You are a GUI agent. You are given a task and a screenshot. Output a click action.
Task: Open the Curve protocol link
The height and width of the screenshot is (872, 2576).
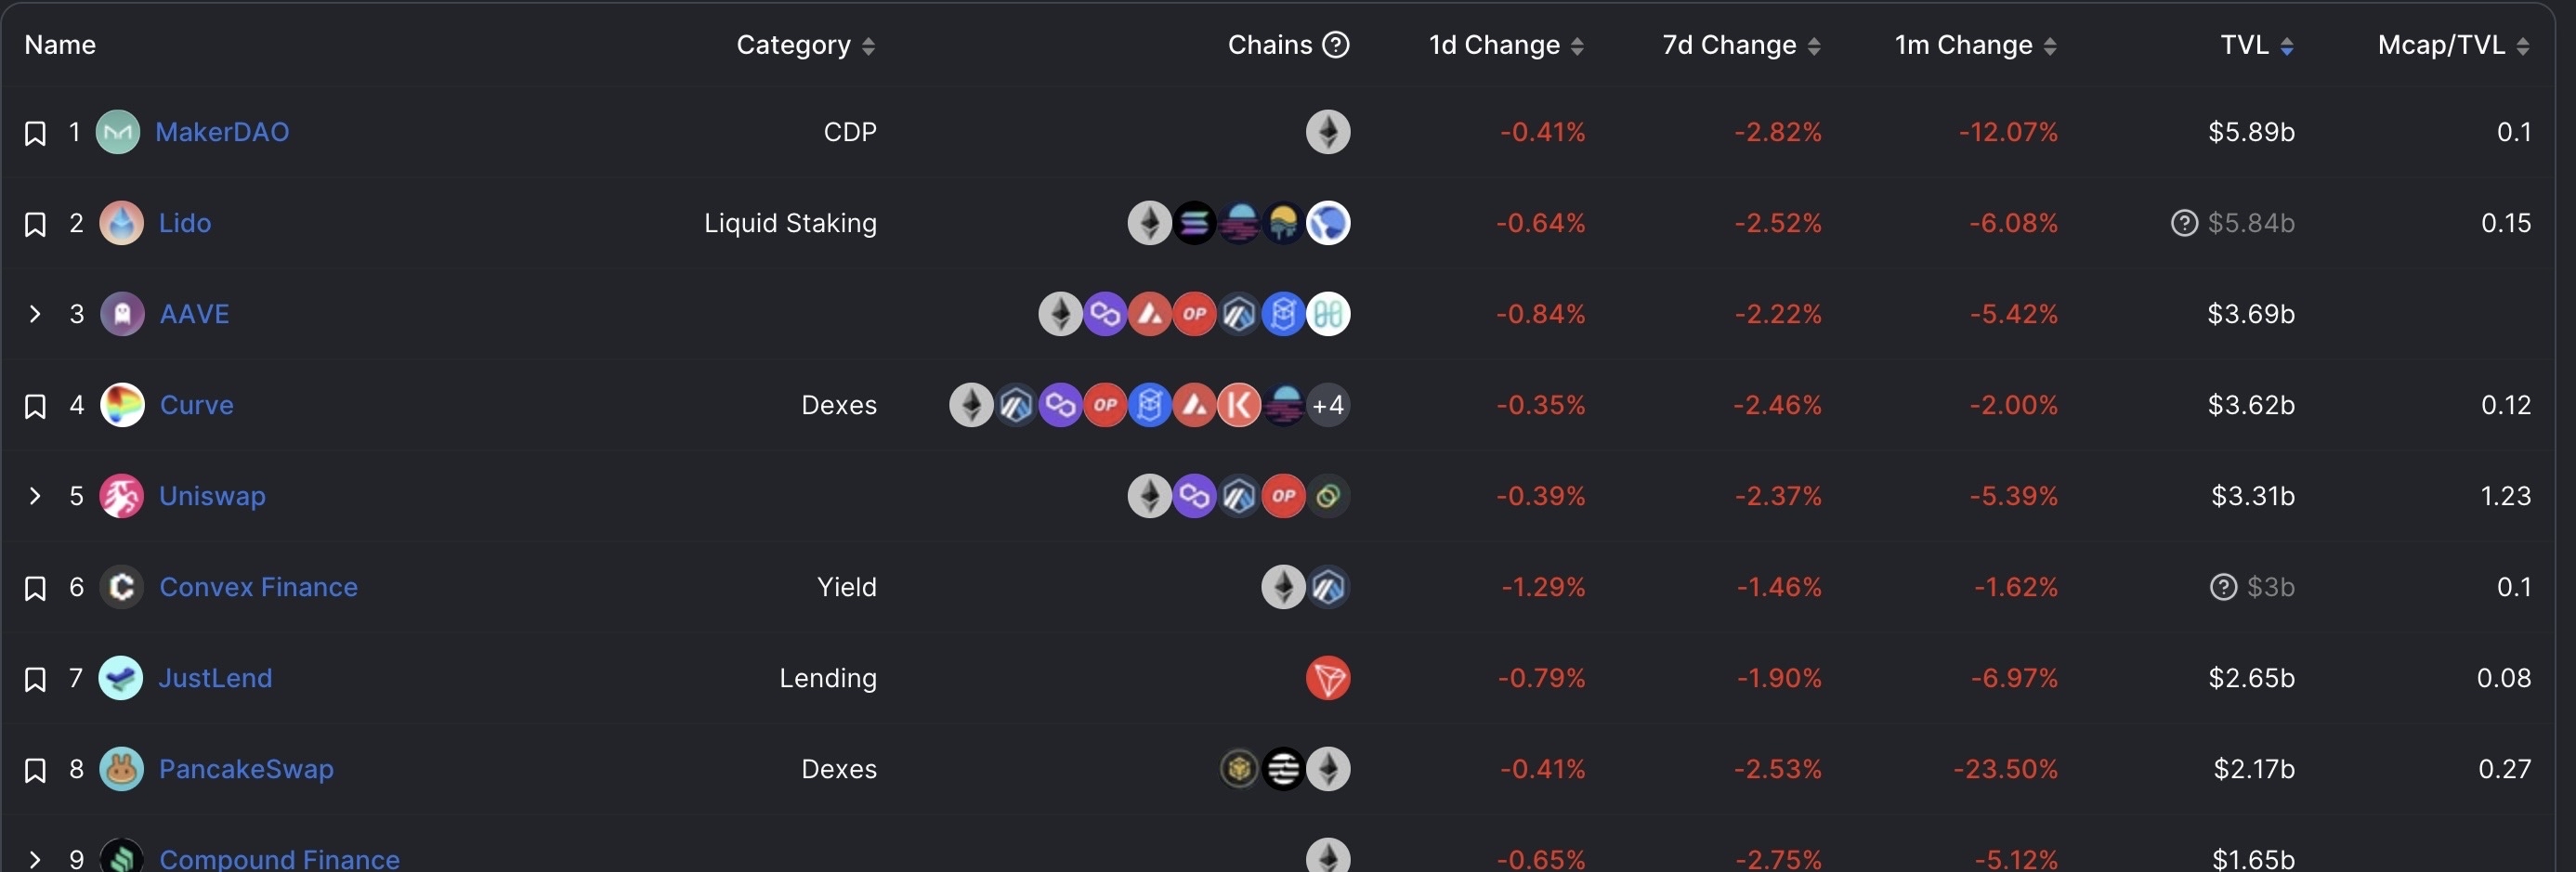pos(197,405)
